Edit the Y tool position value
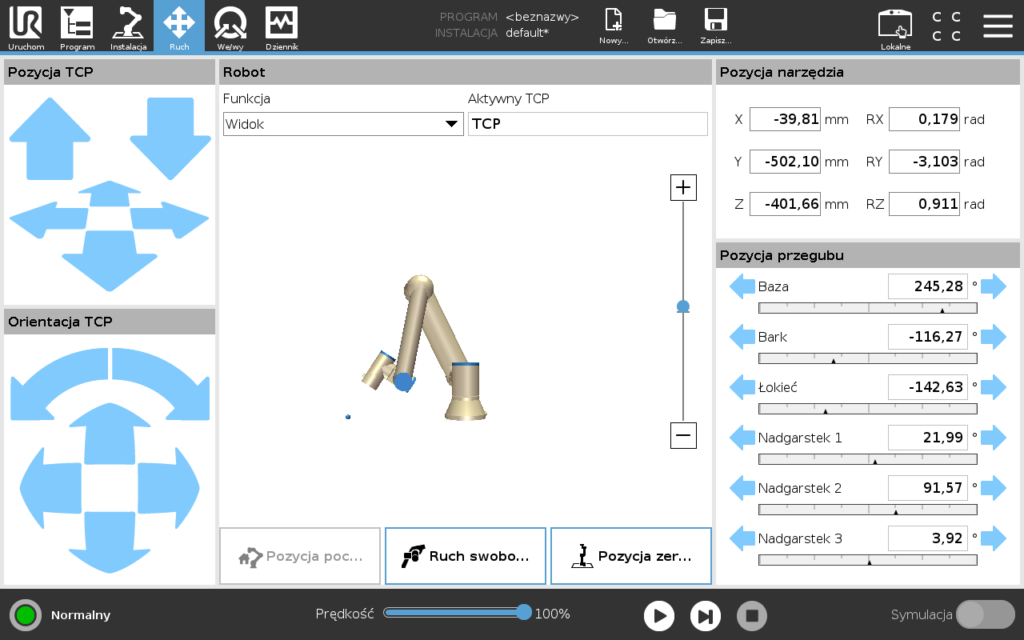This screenshot has width=1024, height=640. coord(784,162)
